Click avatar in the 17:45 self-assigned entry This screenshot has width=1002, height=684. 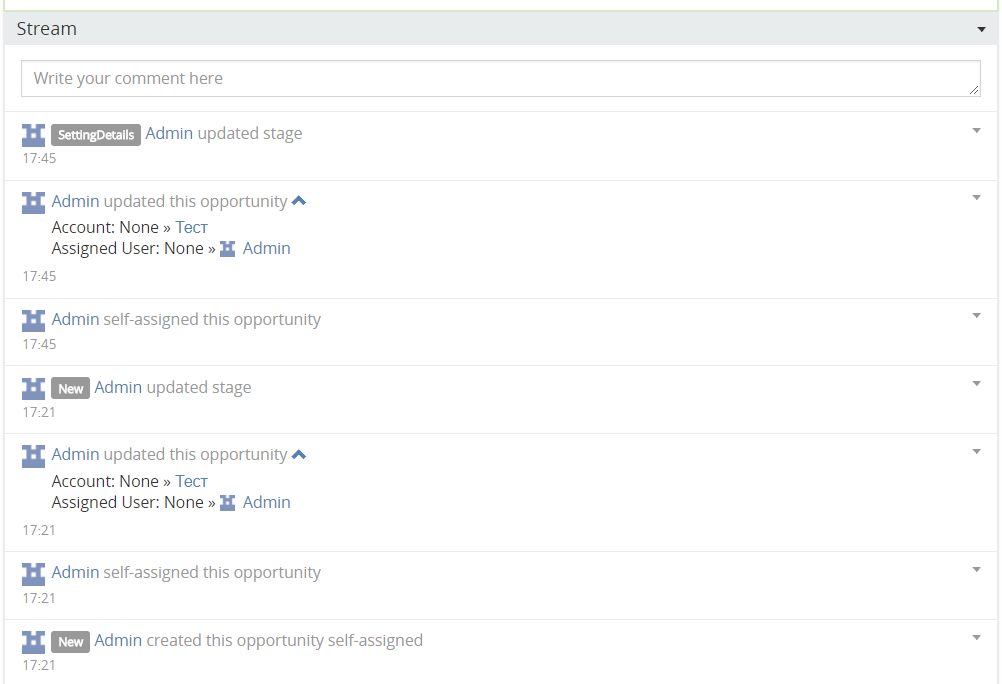tap(34, 321)
